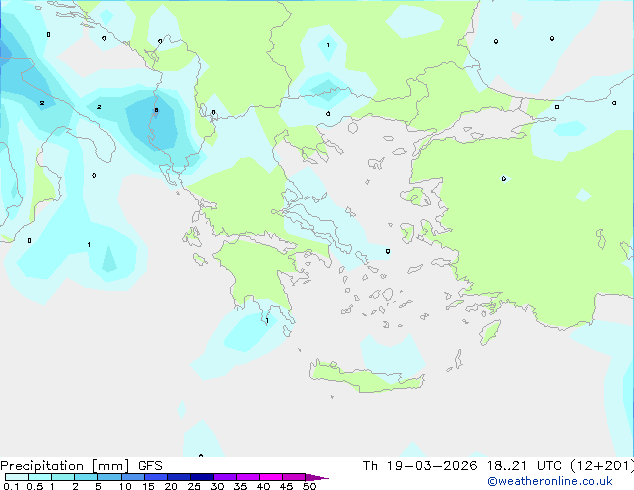Select the 25–30 mm dark navy legend box
634x490 pixels.
pyautogui.click(x=201, y=477)
